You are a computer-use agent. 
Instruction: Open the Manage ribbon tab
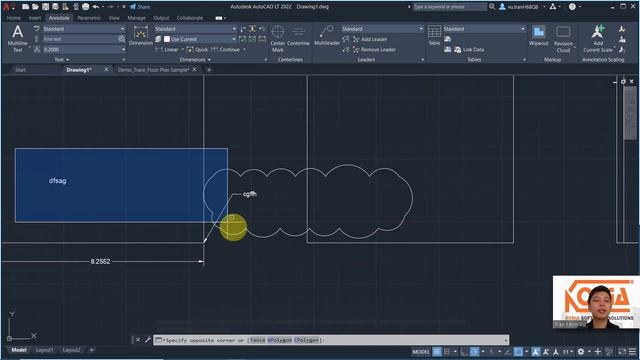pyautogui.click(x=136, y=18)
